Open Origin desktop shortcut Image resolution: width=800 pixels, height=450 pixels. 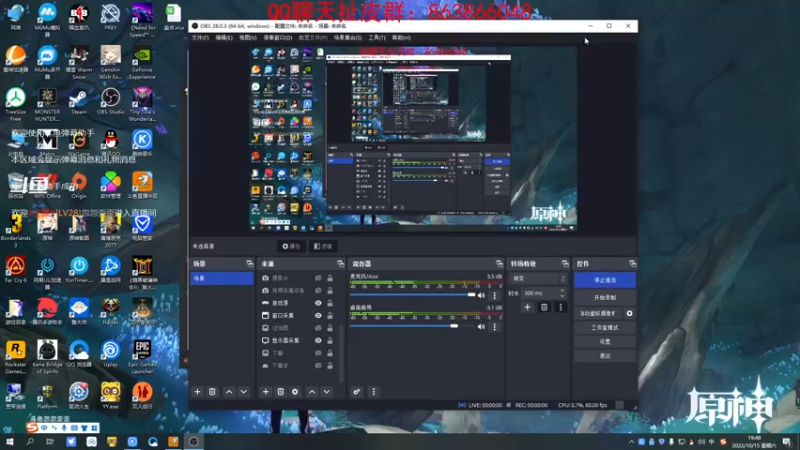(x=79, y=185)
